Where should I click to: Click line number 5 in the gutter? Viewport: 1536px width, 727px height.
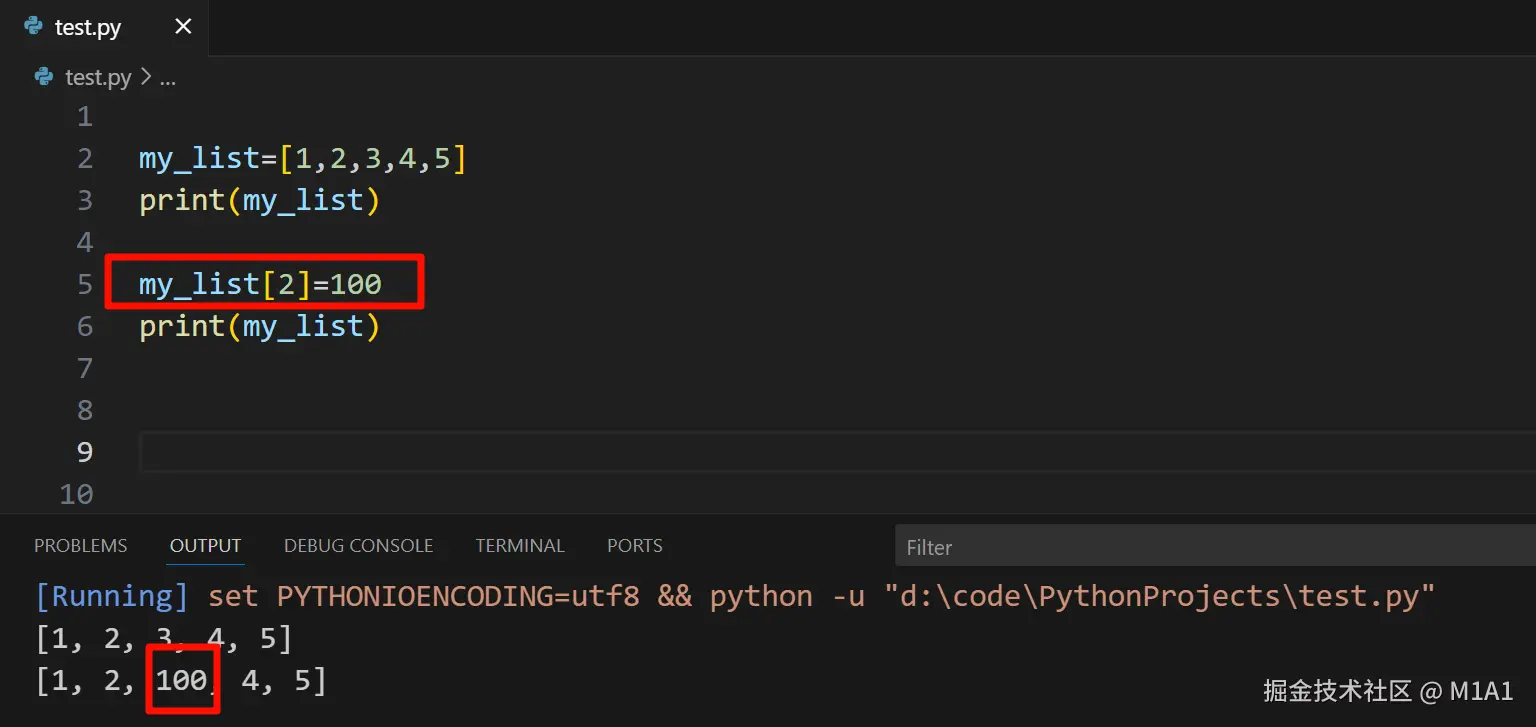tap(84, 285)
